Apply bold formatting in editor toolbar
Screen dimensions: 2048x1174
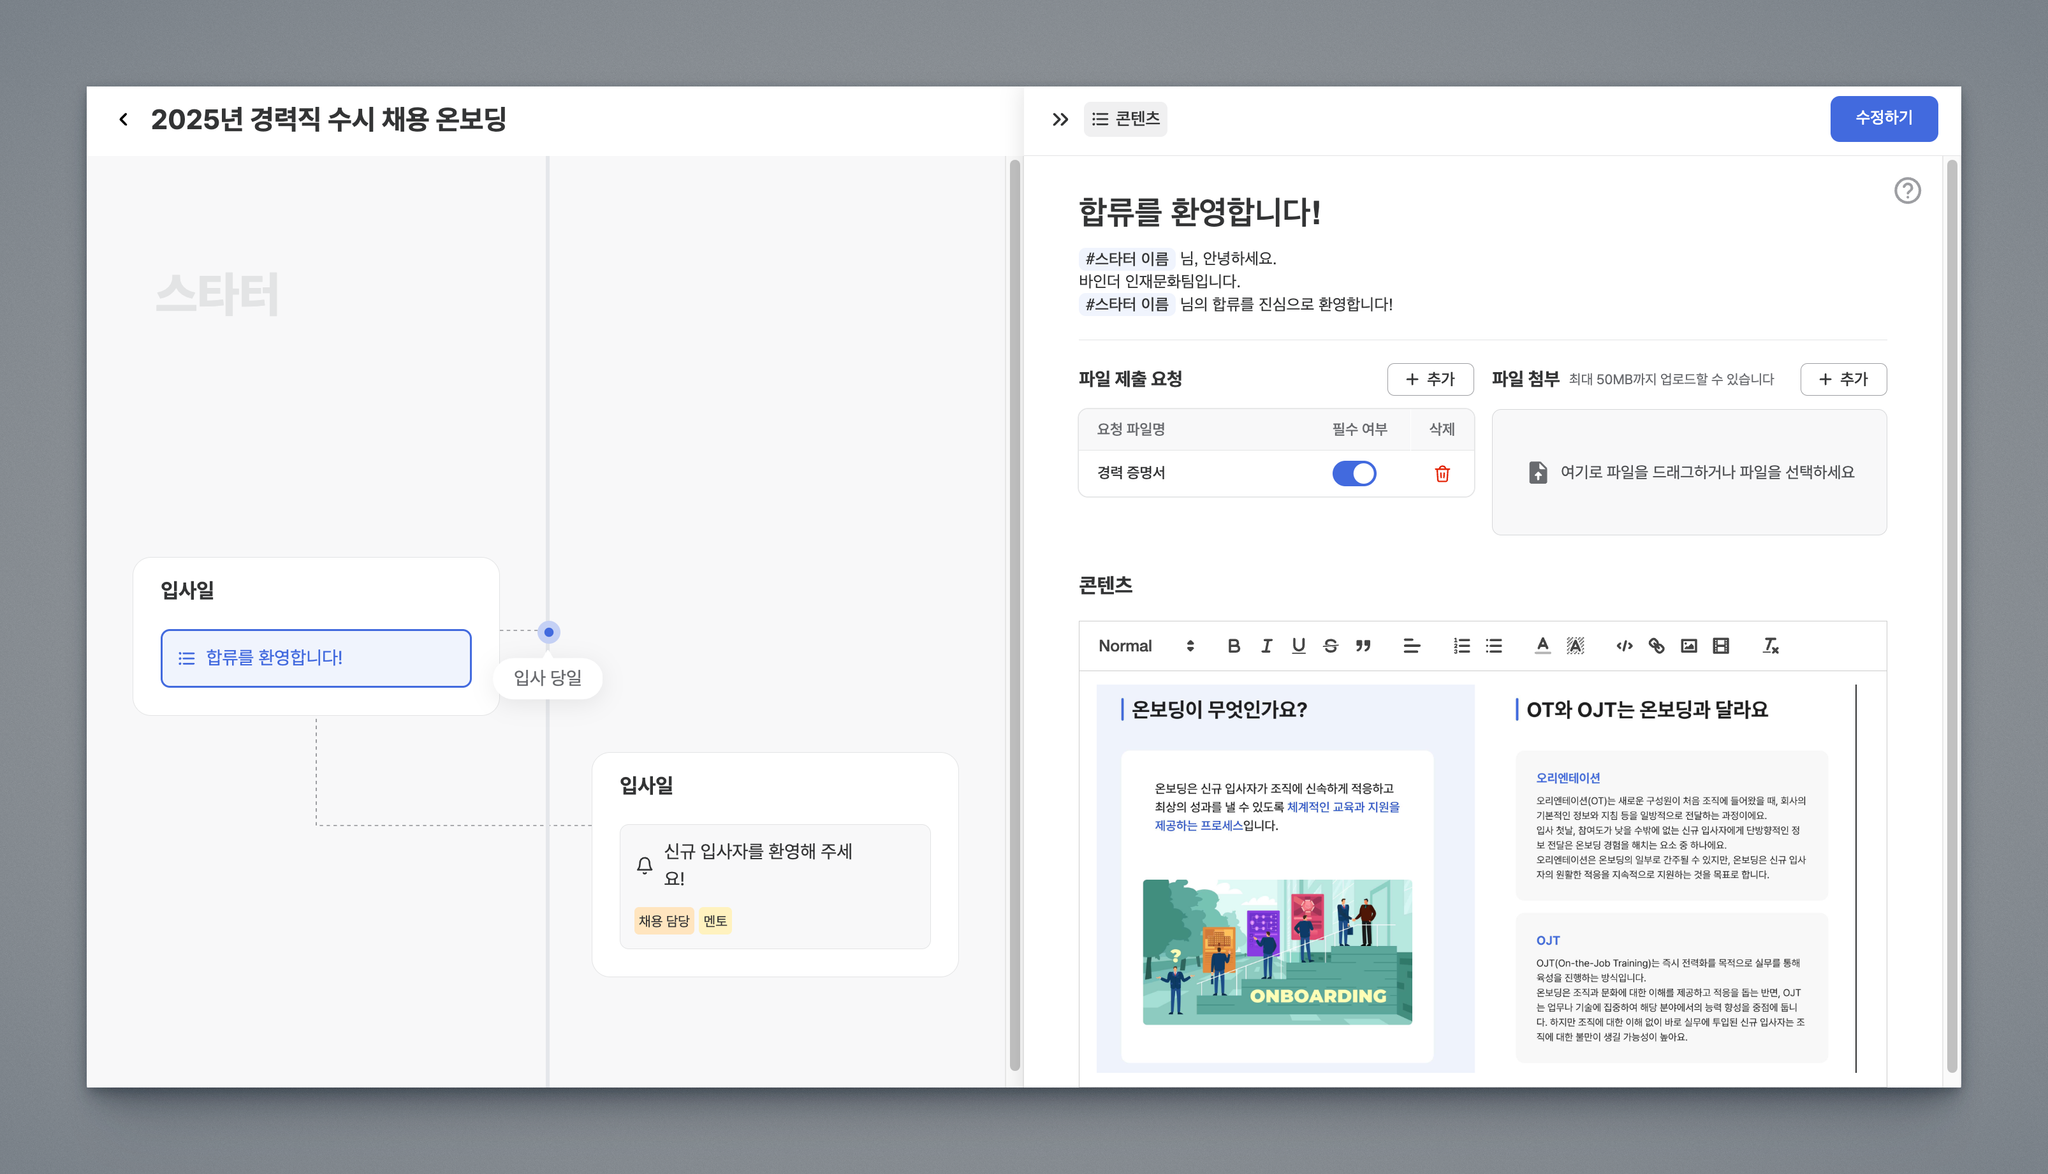tap(1234, 646)
